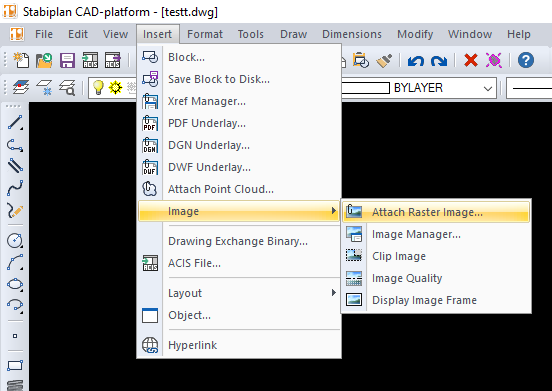Select the Spline tool
Viewport: 552px width, 391px height.
pos(15,188)
